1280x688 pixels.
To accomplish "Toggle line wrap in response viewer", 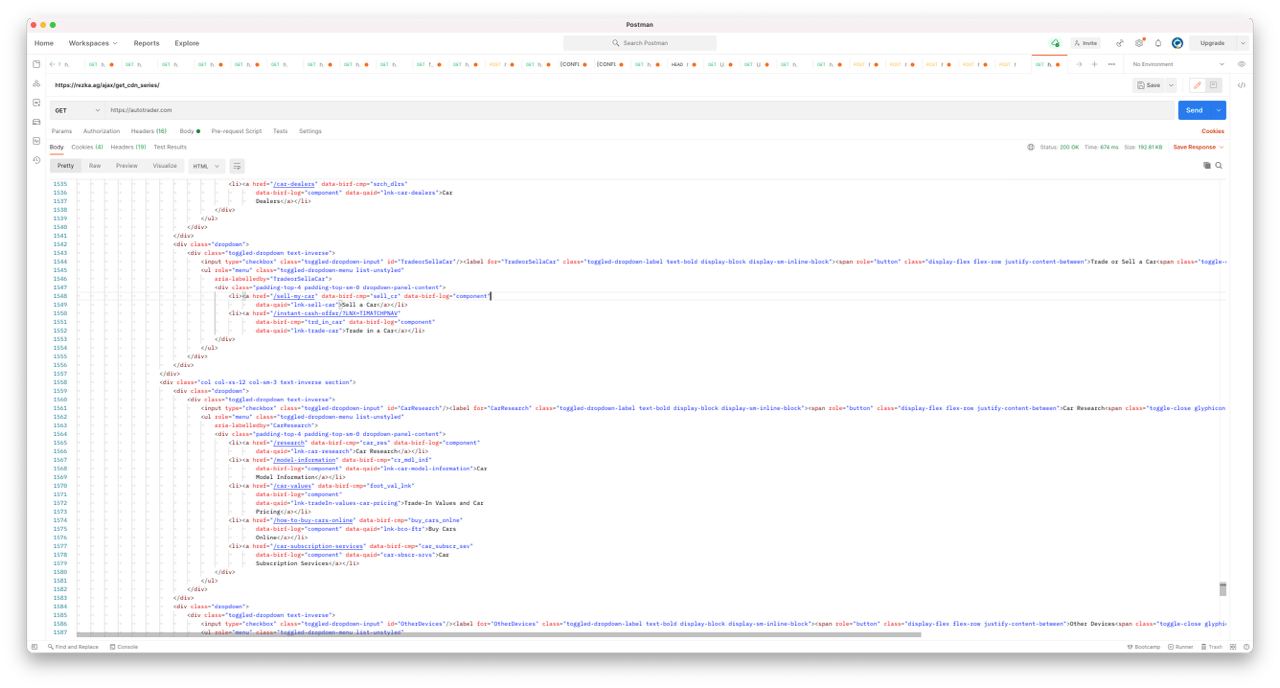I will (237, 166).
